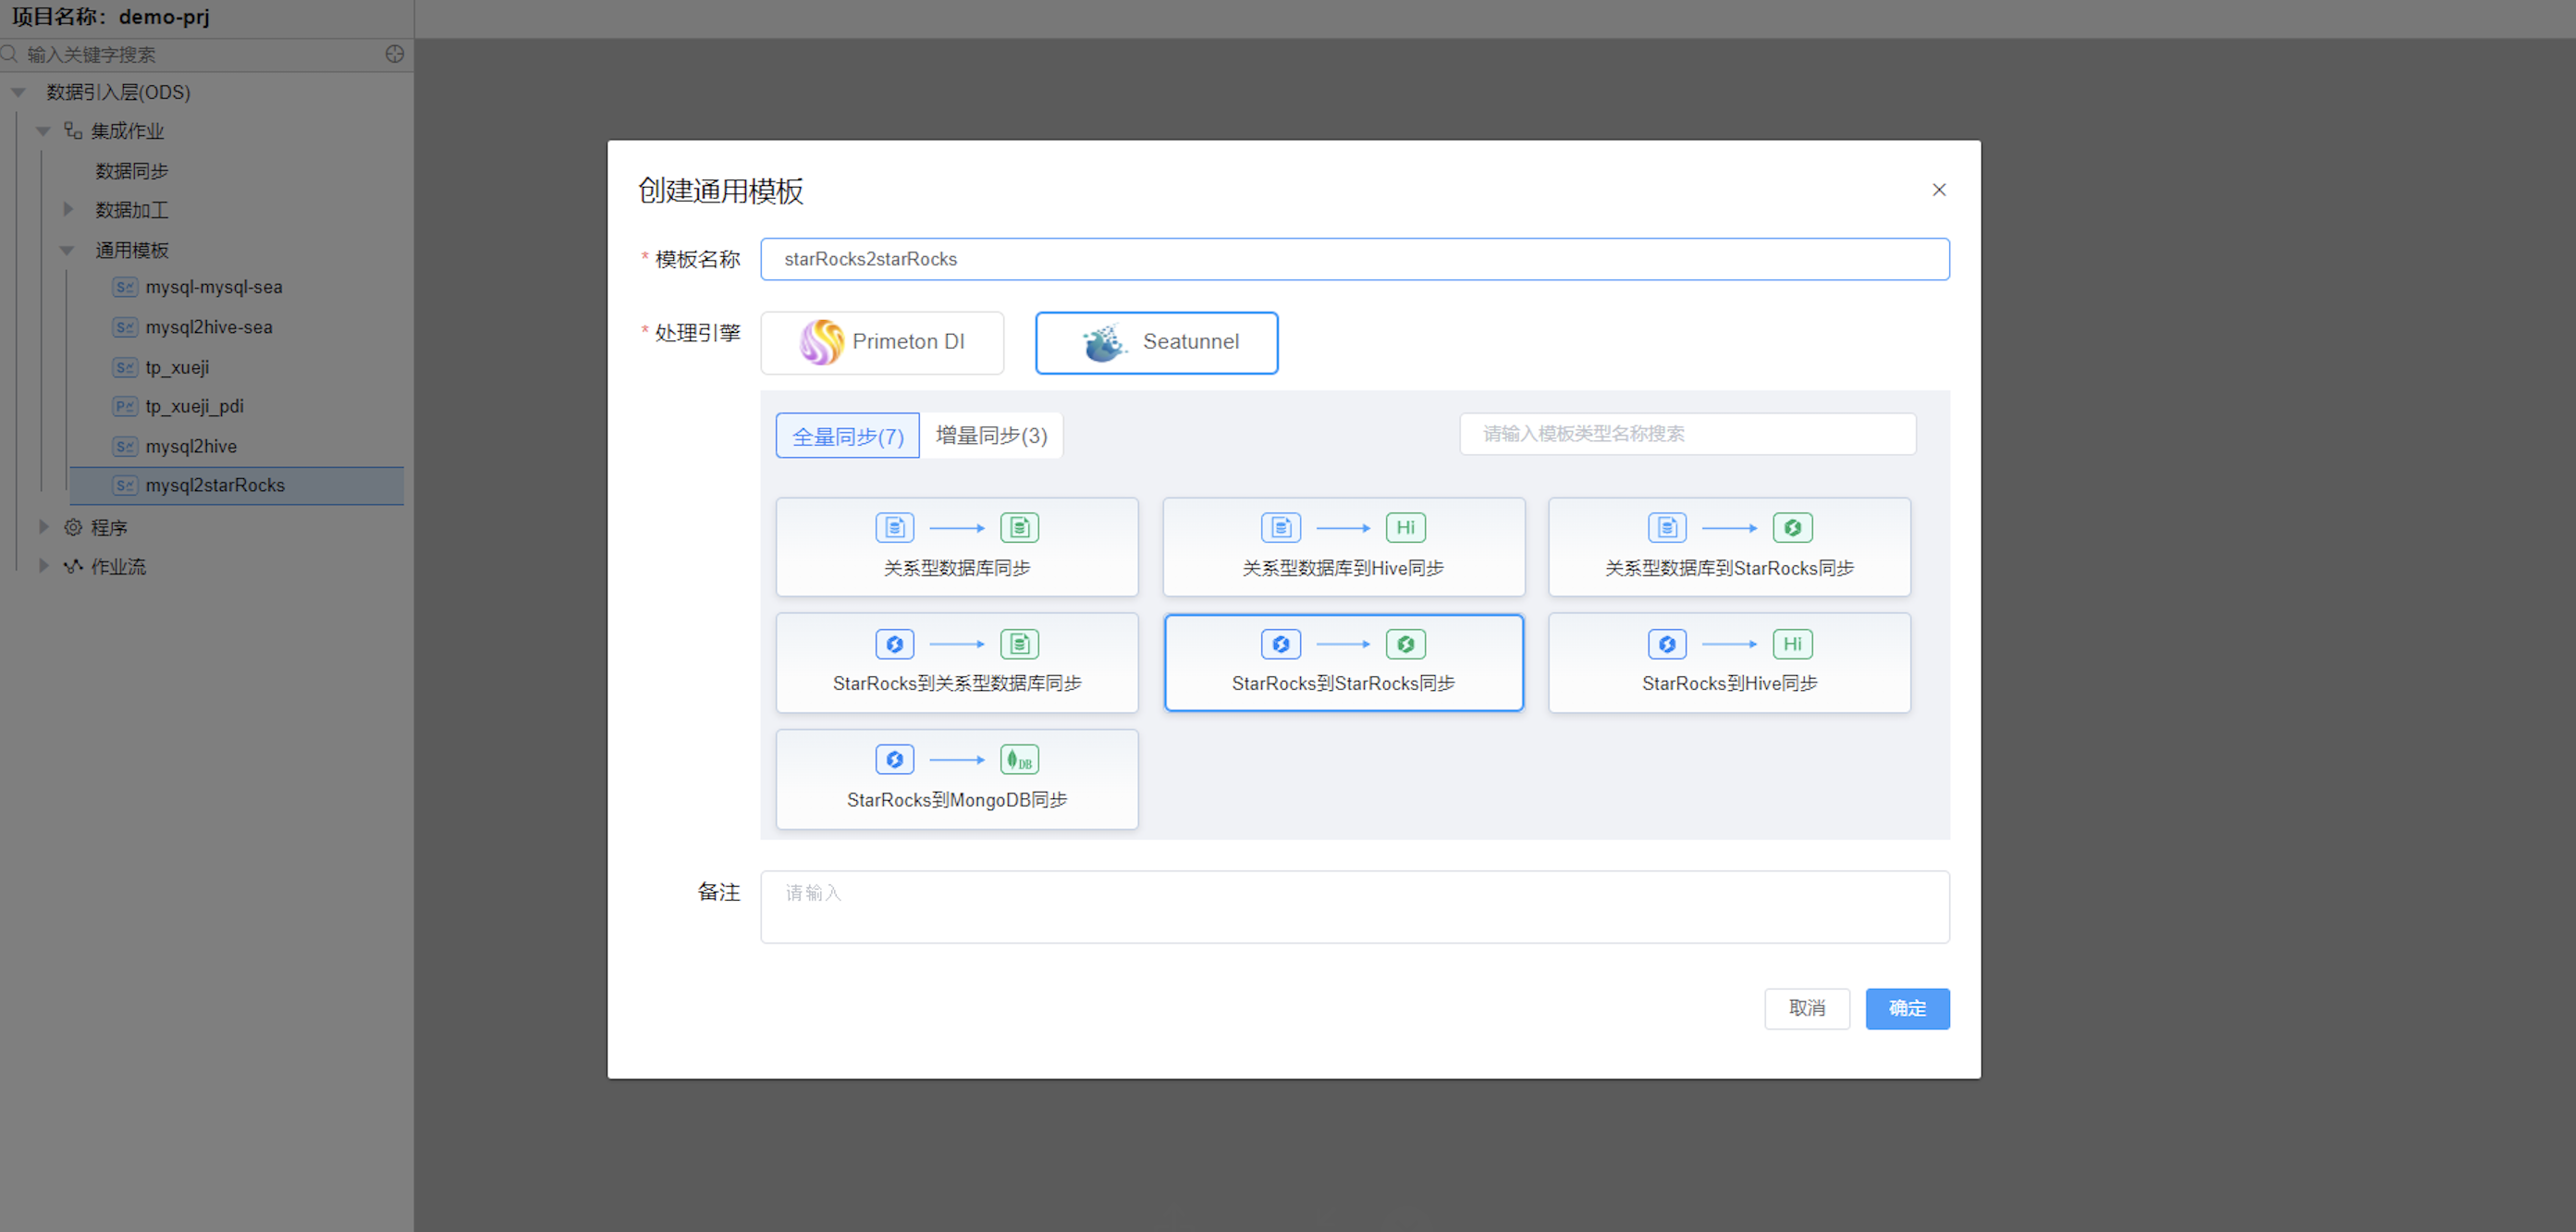Collapse the 通用模板 folder

tap(68, 250)
